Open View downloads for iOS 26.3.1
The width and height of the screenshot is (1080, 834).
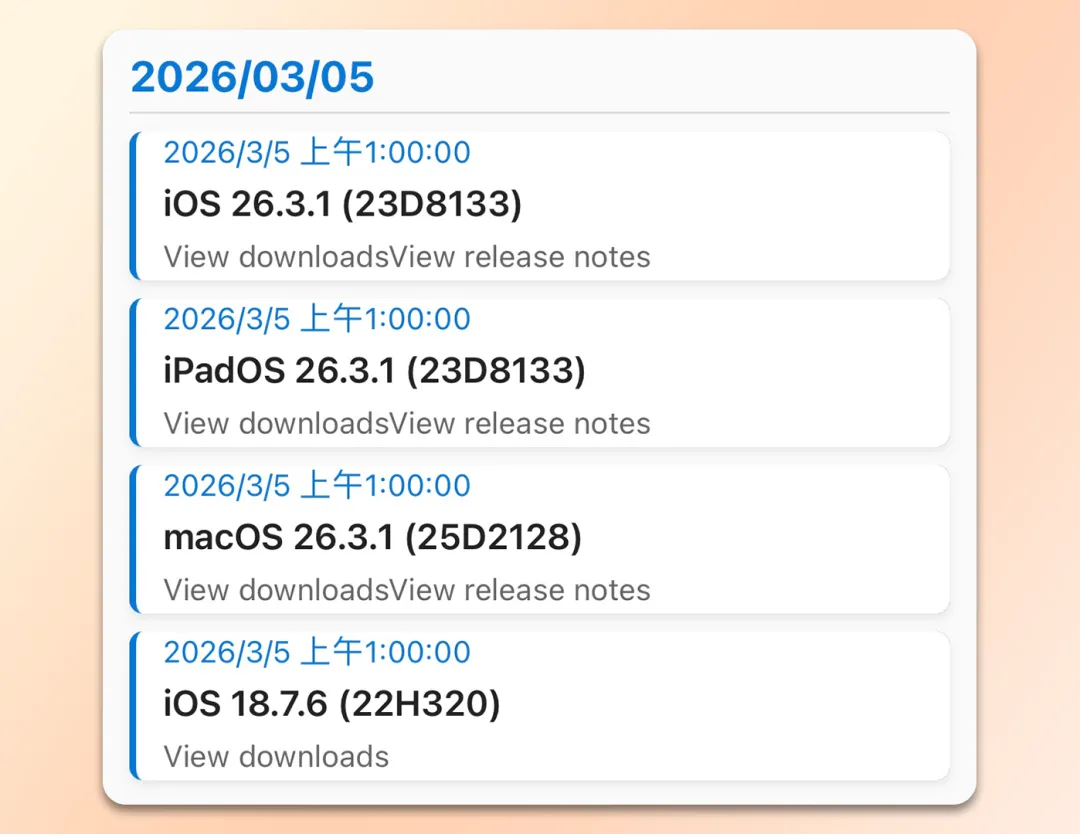click(x=275, y=257)
